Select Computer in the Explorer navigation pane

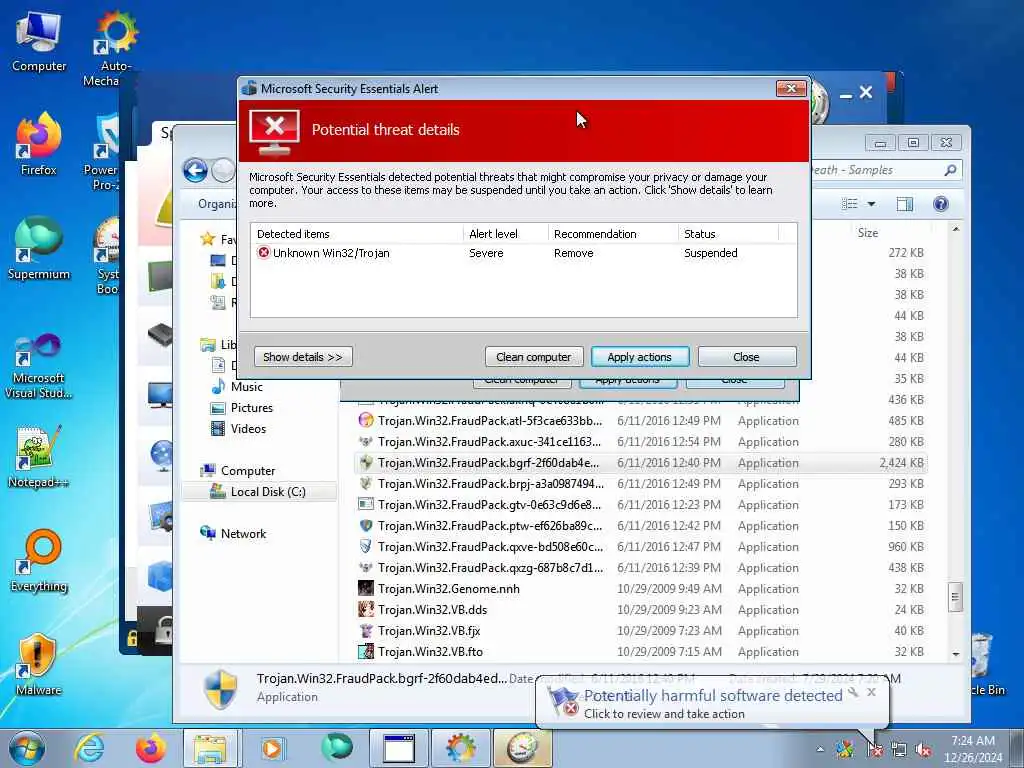[x=238, y=470]
